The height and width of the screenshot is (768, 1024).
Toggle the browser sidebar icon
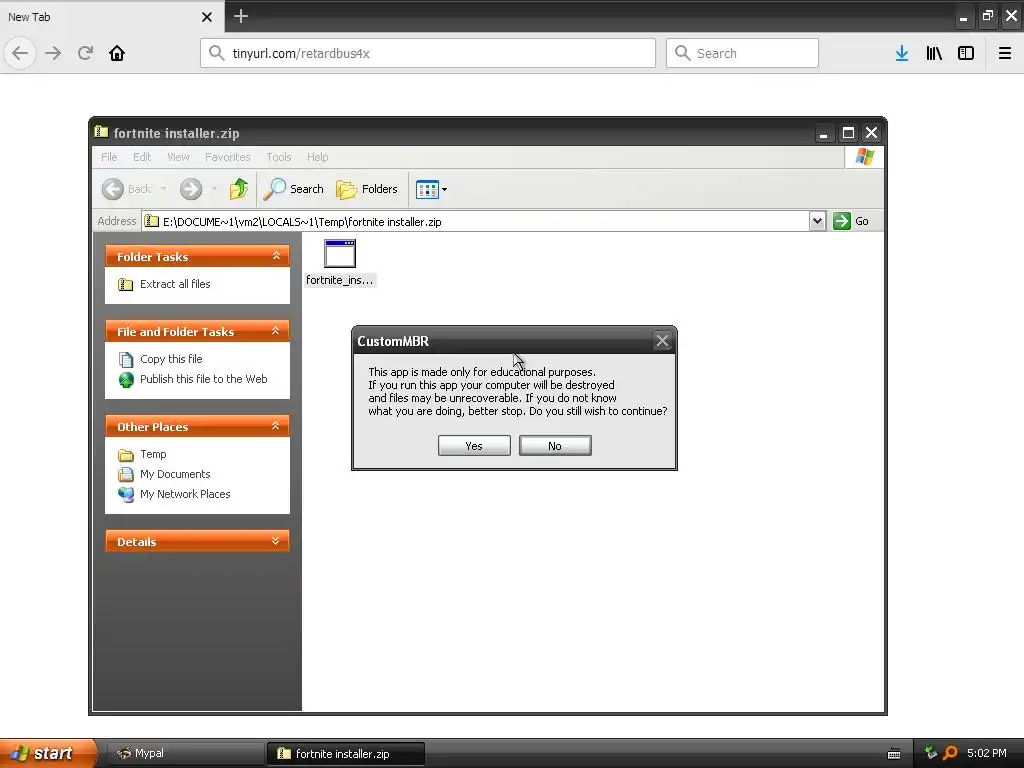[966, 53]
